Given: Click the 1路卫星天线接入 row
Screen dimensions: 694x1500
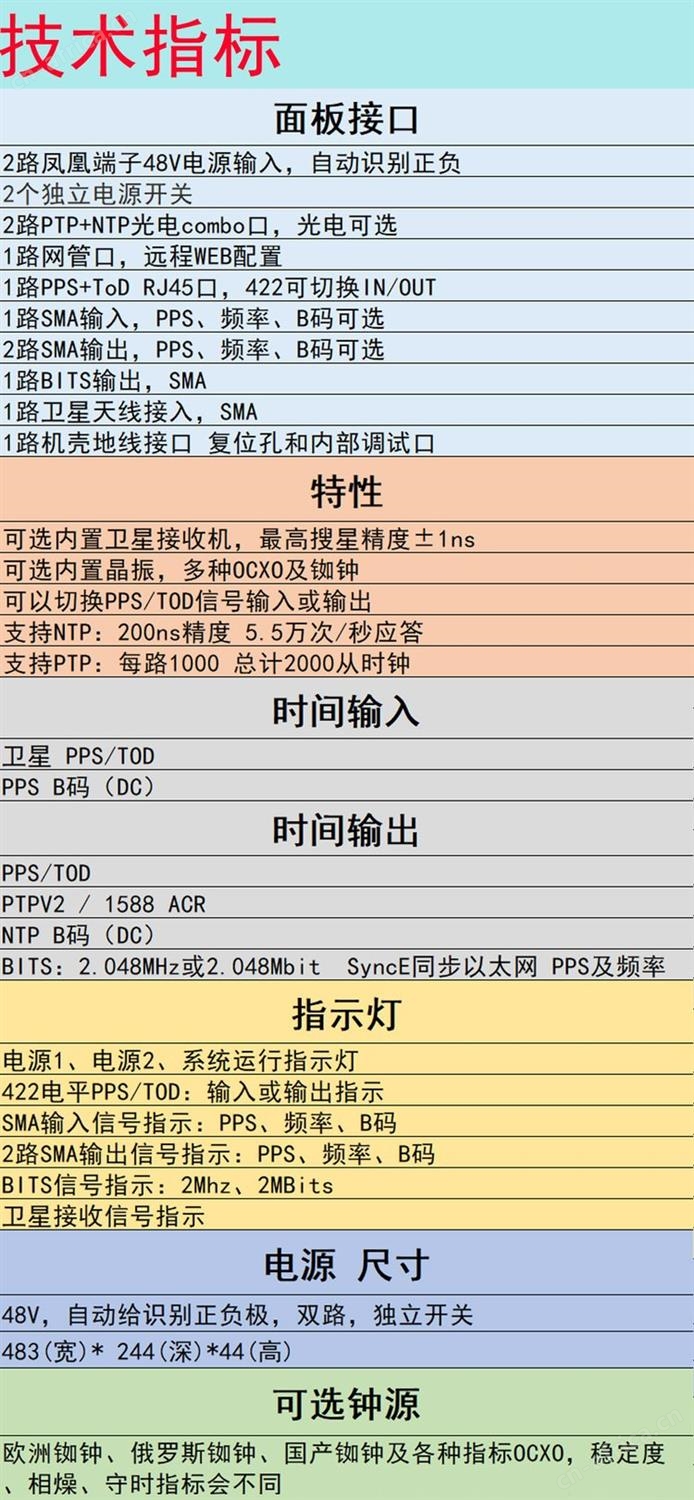Looking at the screenshot, I should click(x=130, y=412).
